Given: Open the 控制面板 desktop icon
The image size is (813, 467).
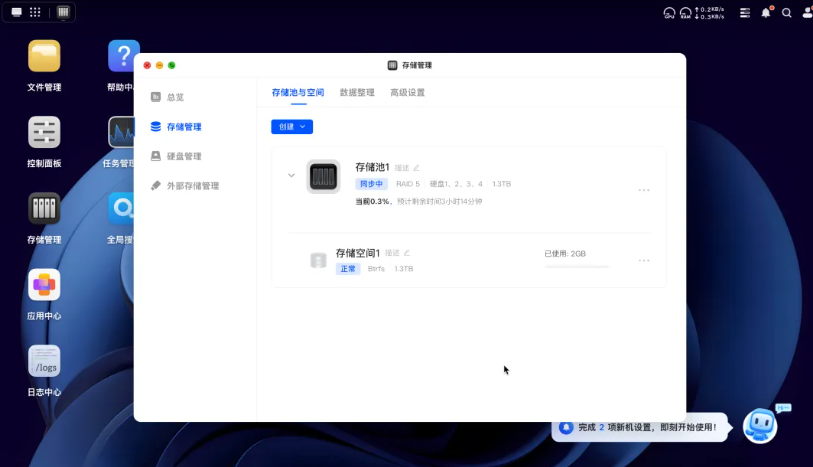Looking at the screenshot, I should point(44,132).
